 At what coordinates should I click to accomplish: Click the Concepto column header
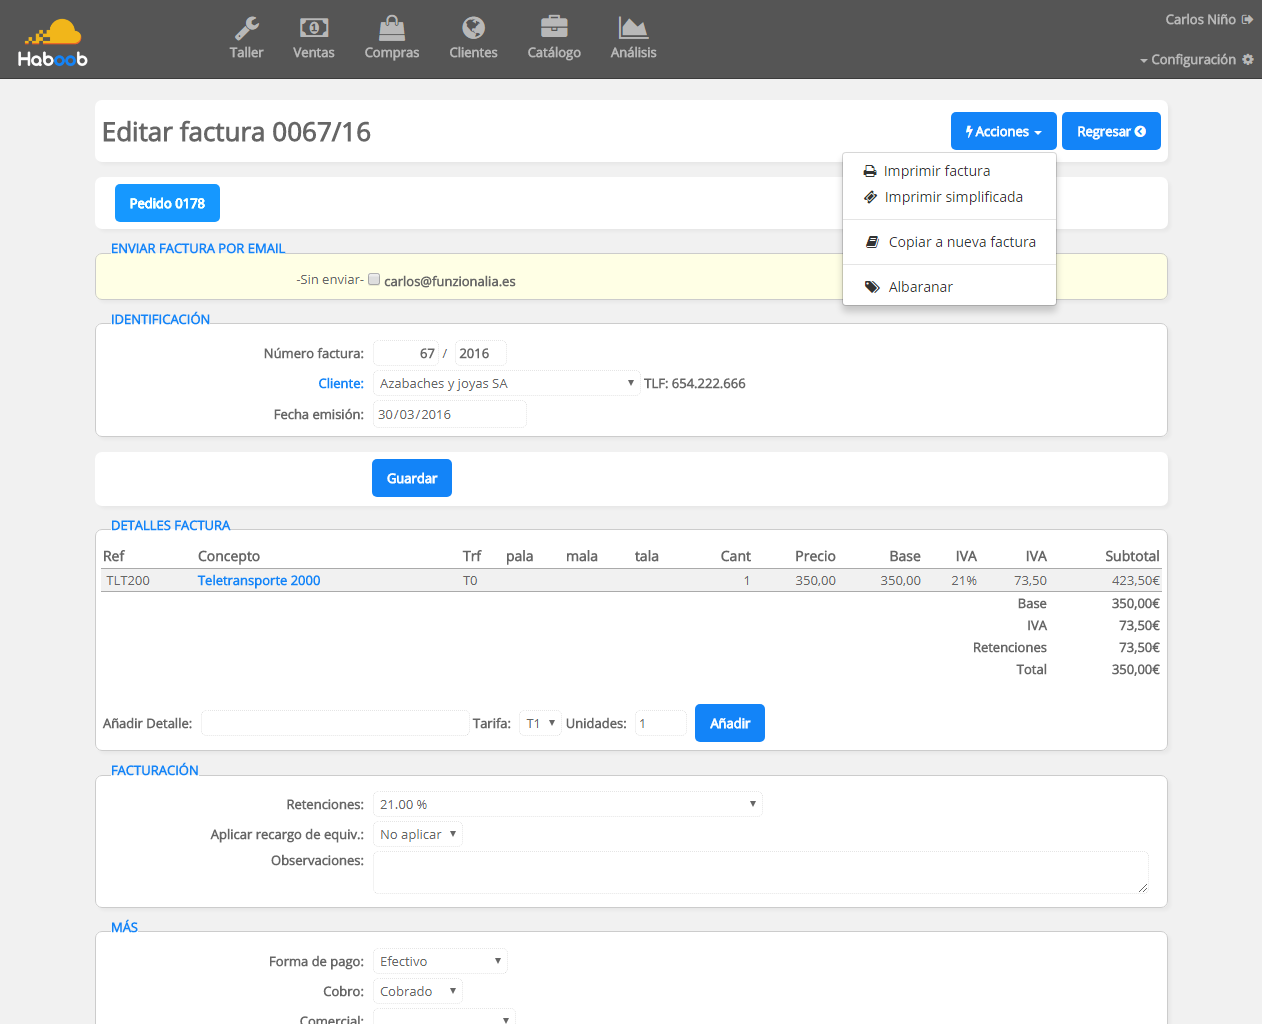229,556
